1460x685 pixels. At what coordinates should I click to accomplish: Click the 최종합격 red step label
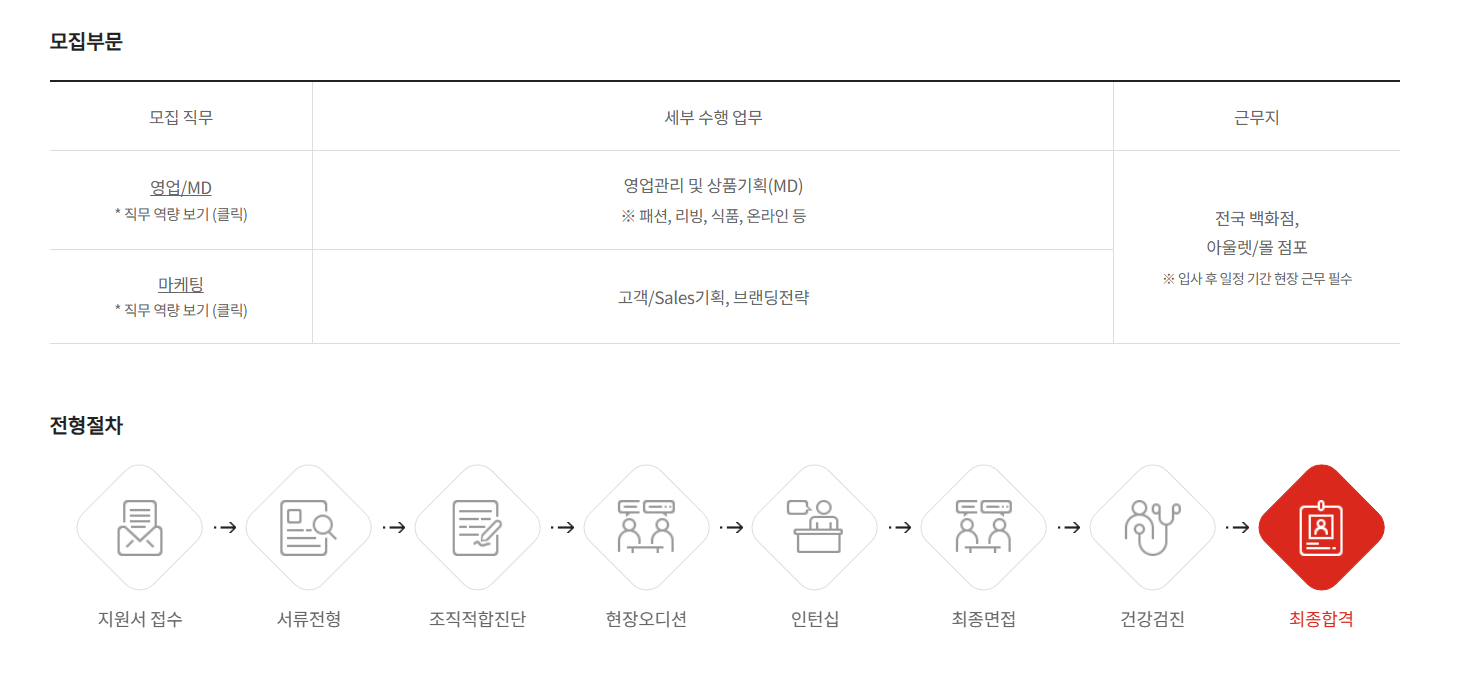point(1321,619)
